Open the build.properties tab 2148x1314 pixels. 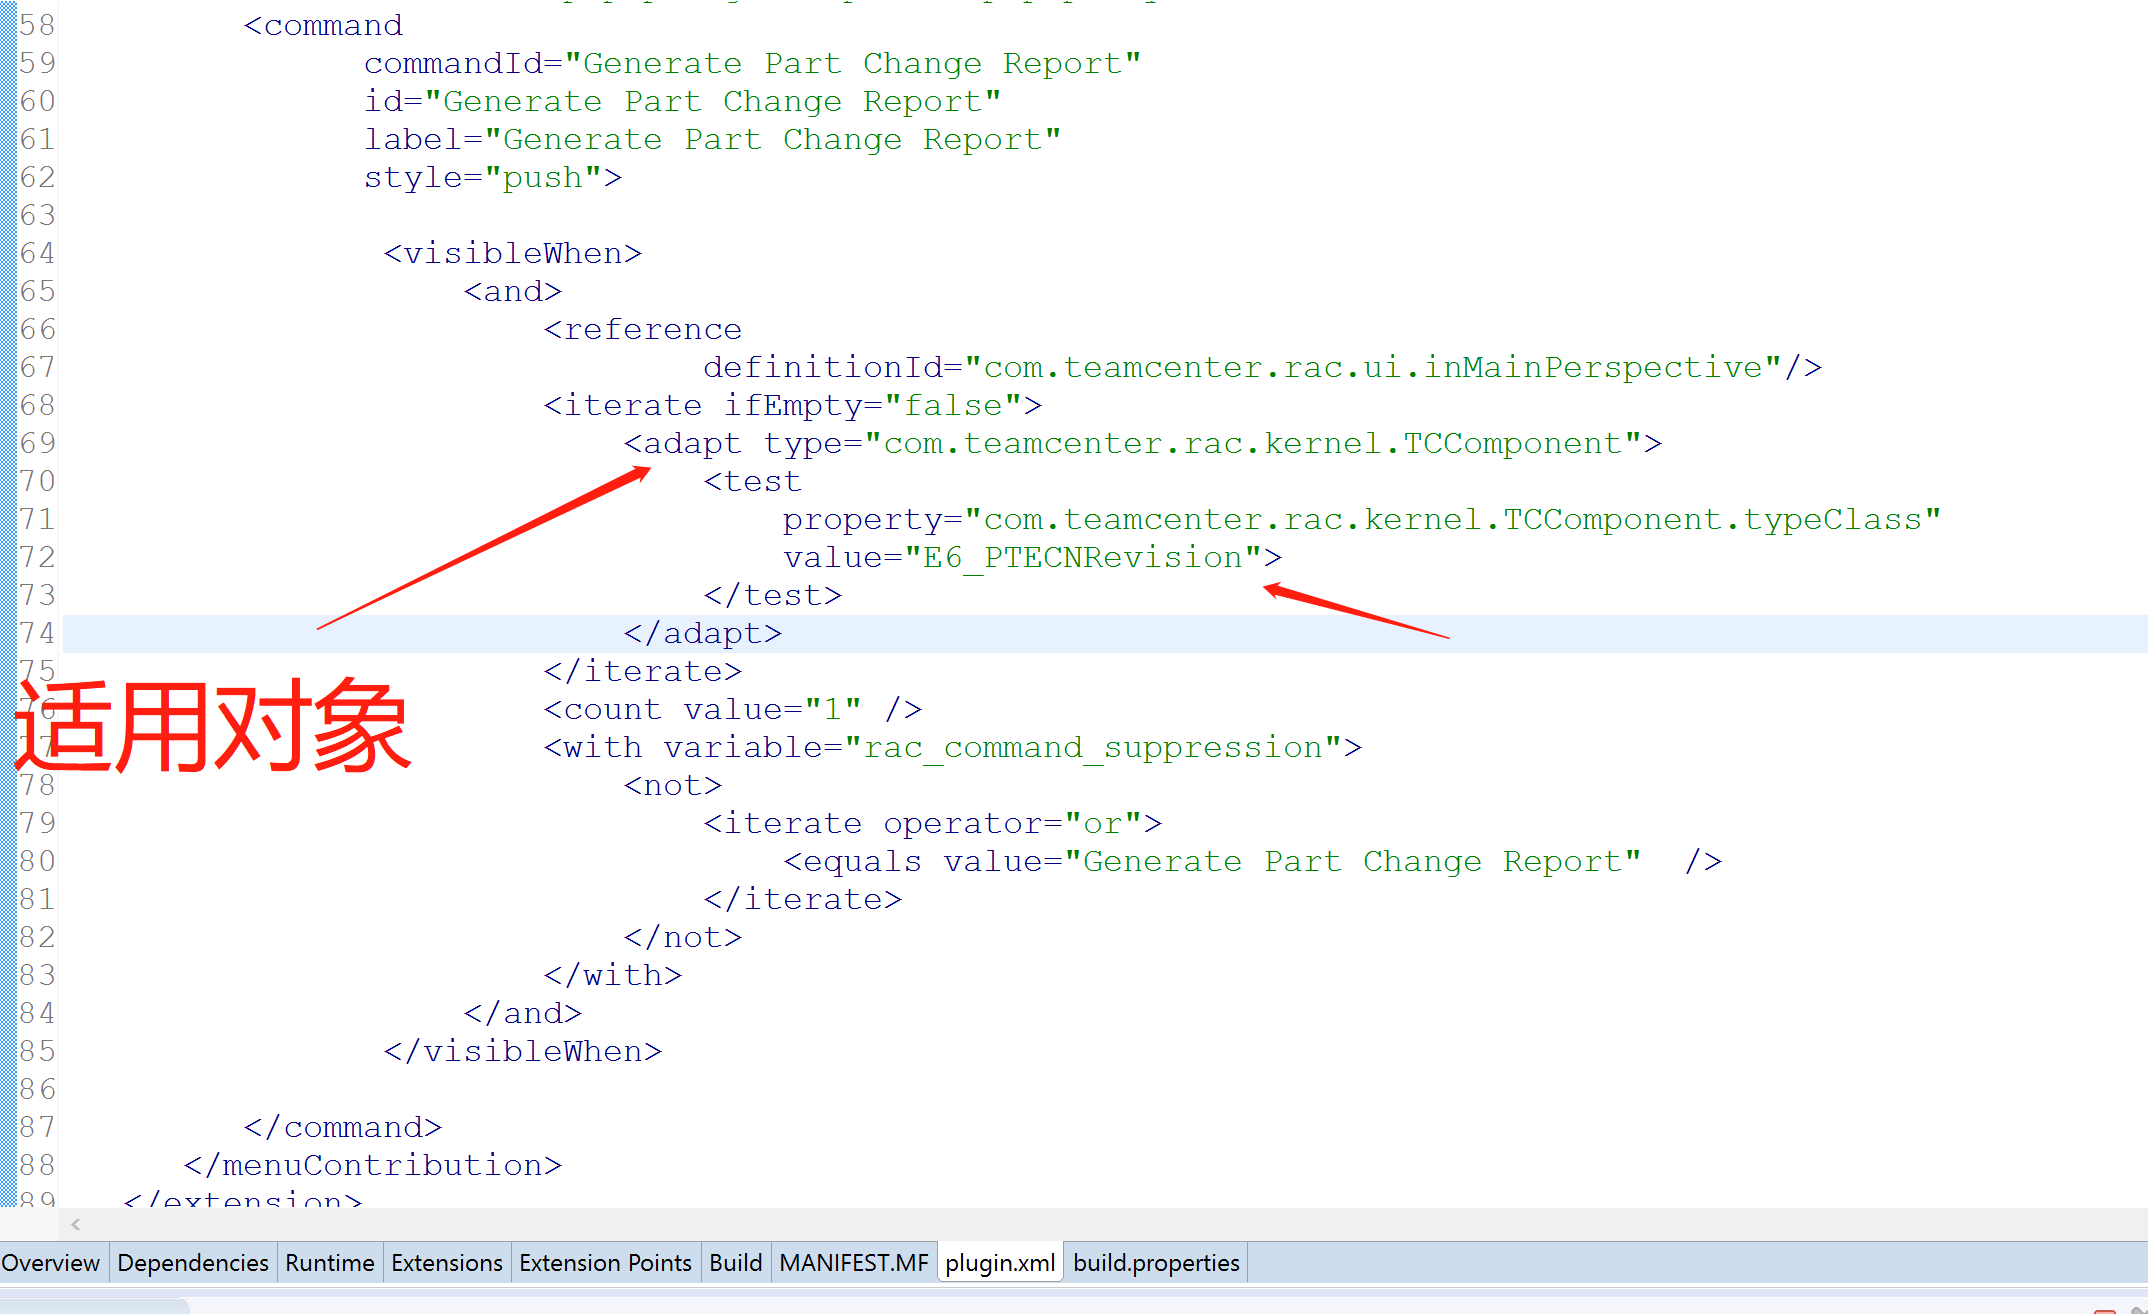point(1155,1263)
